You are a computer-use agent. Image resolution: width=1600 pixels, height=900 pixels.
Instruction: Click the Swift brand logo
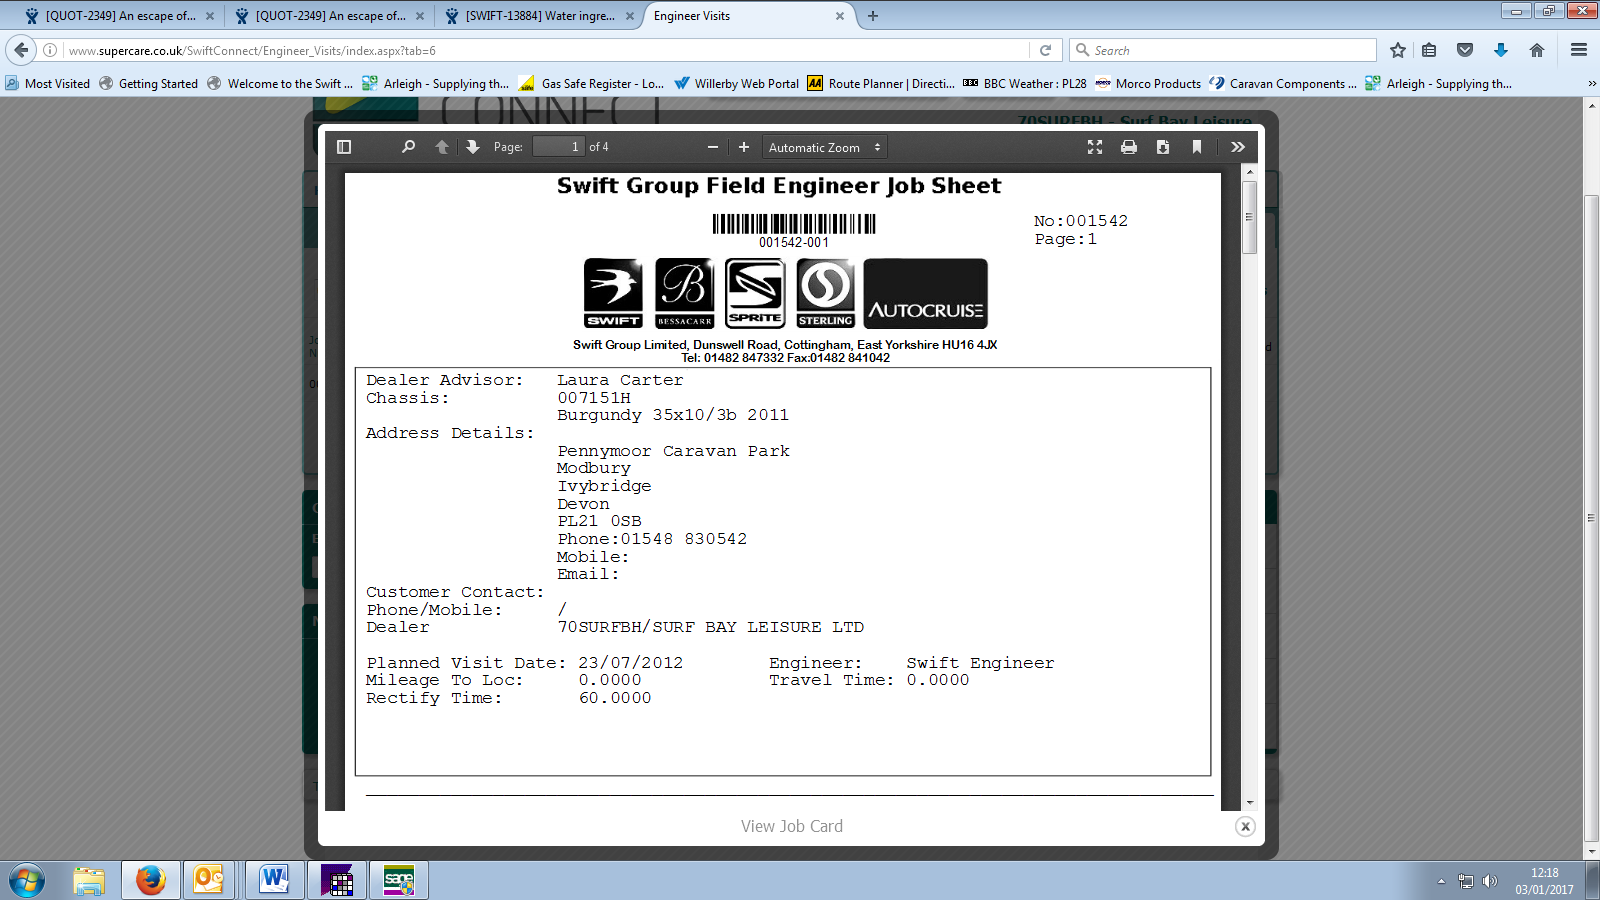tap(613, 293)
